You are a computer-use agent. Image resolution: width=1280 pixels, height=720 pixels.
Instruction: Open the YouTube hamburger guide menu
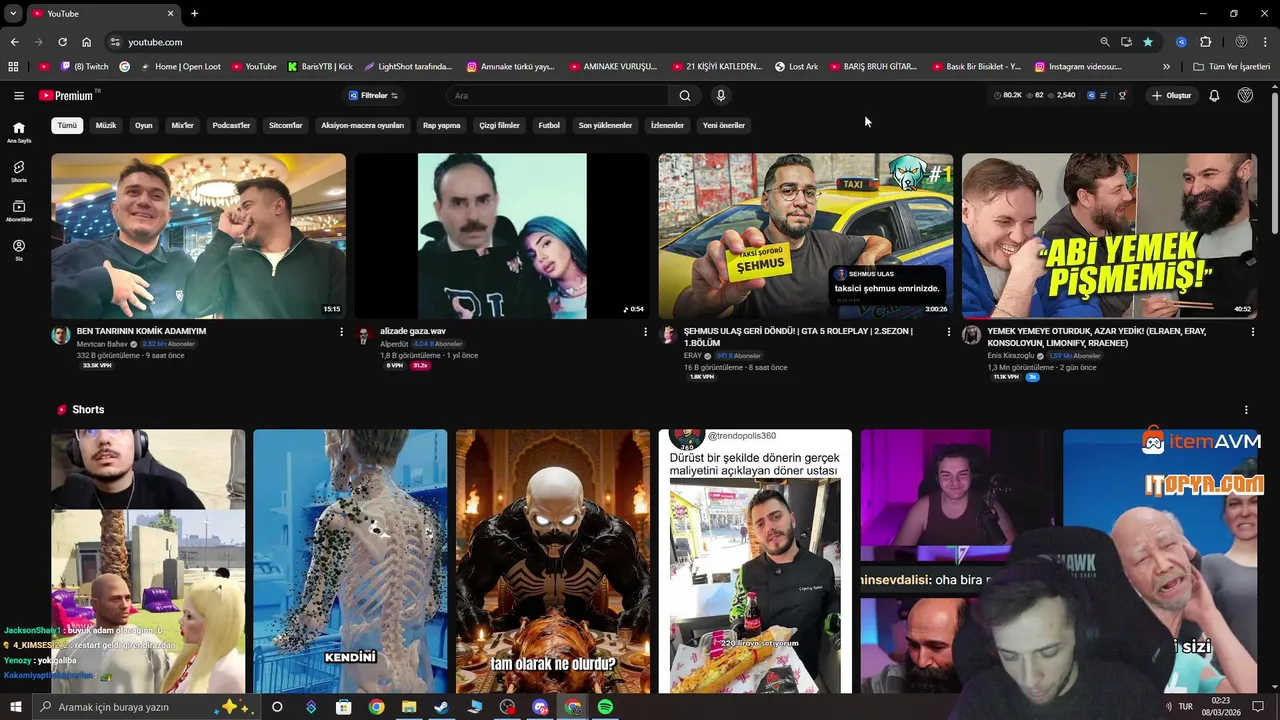click(18, 95)
